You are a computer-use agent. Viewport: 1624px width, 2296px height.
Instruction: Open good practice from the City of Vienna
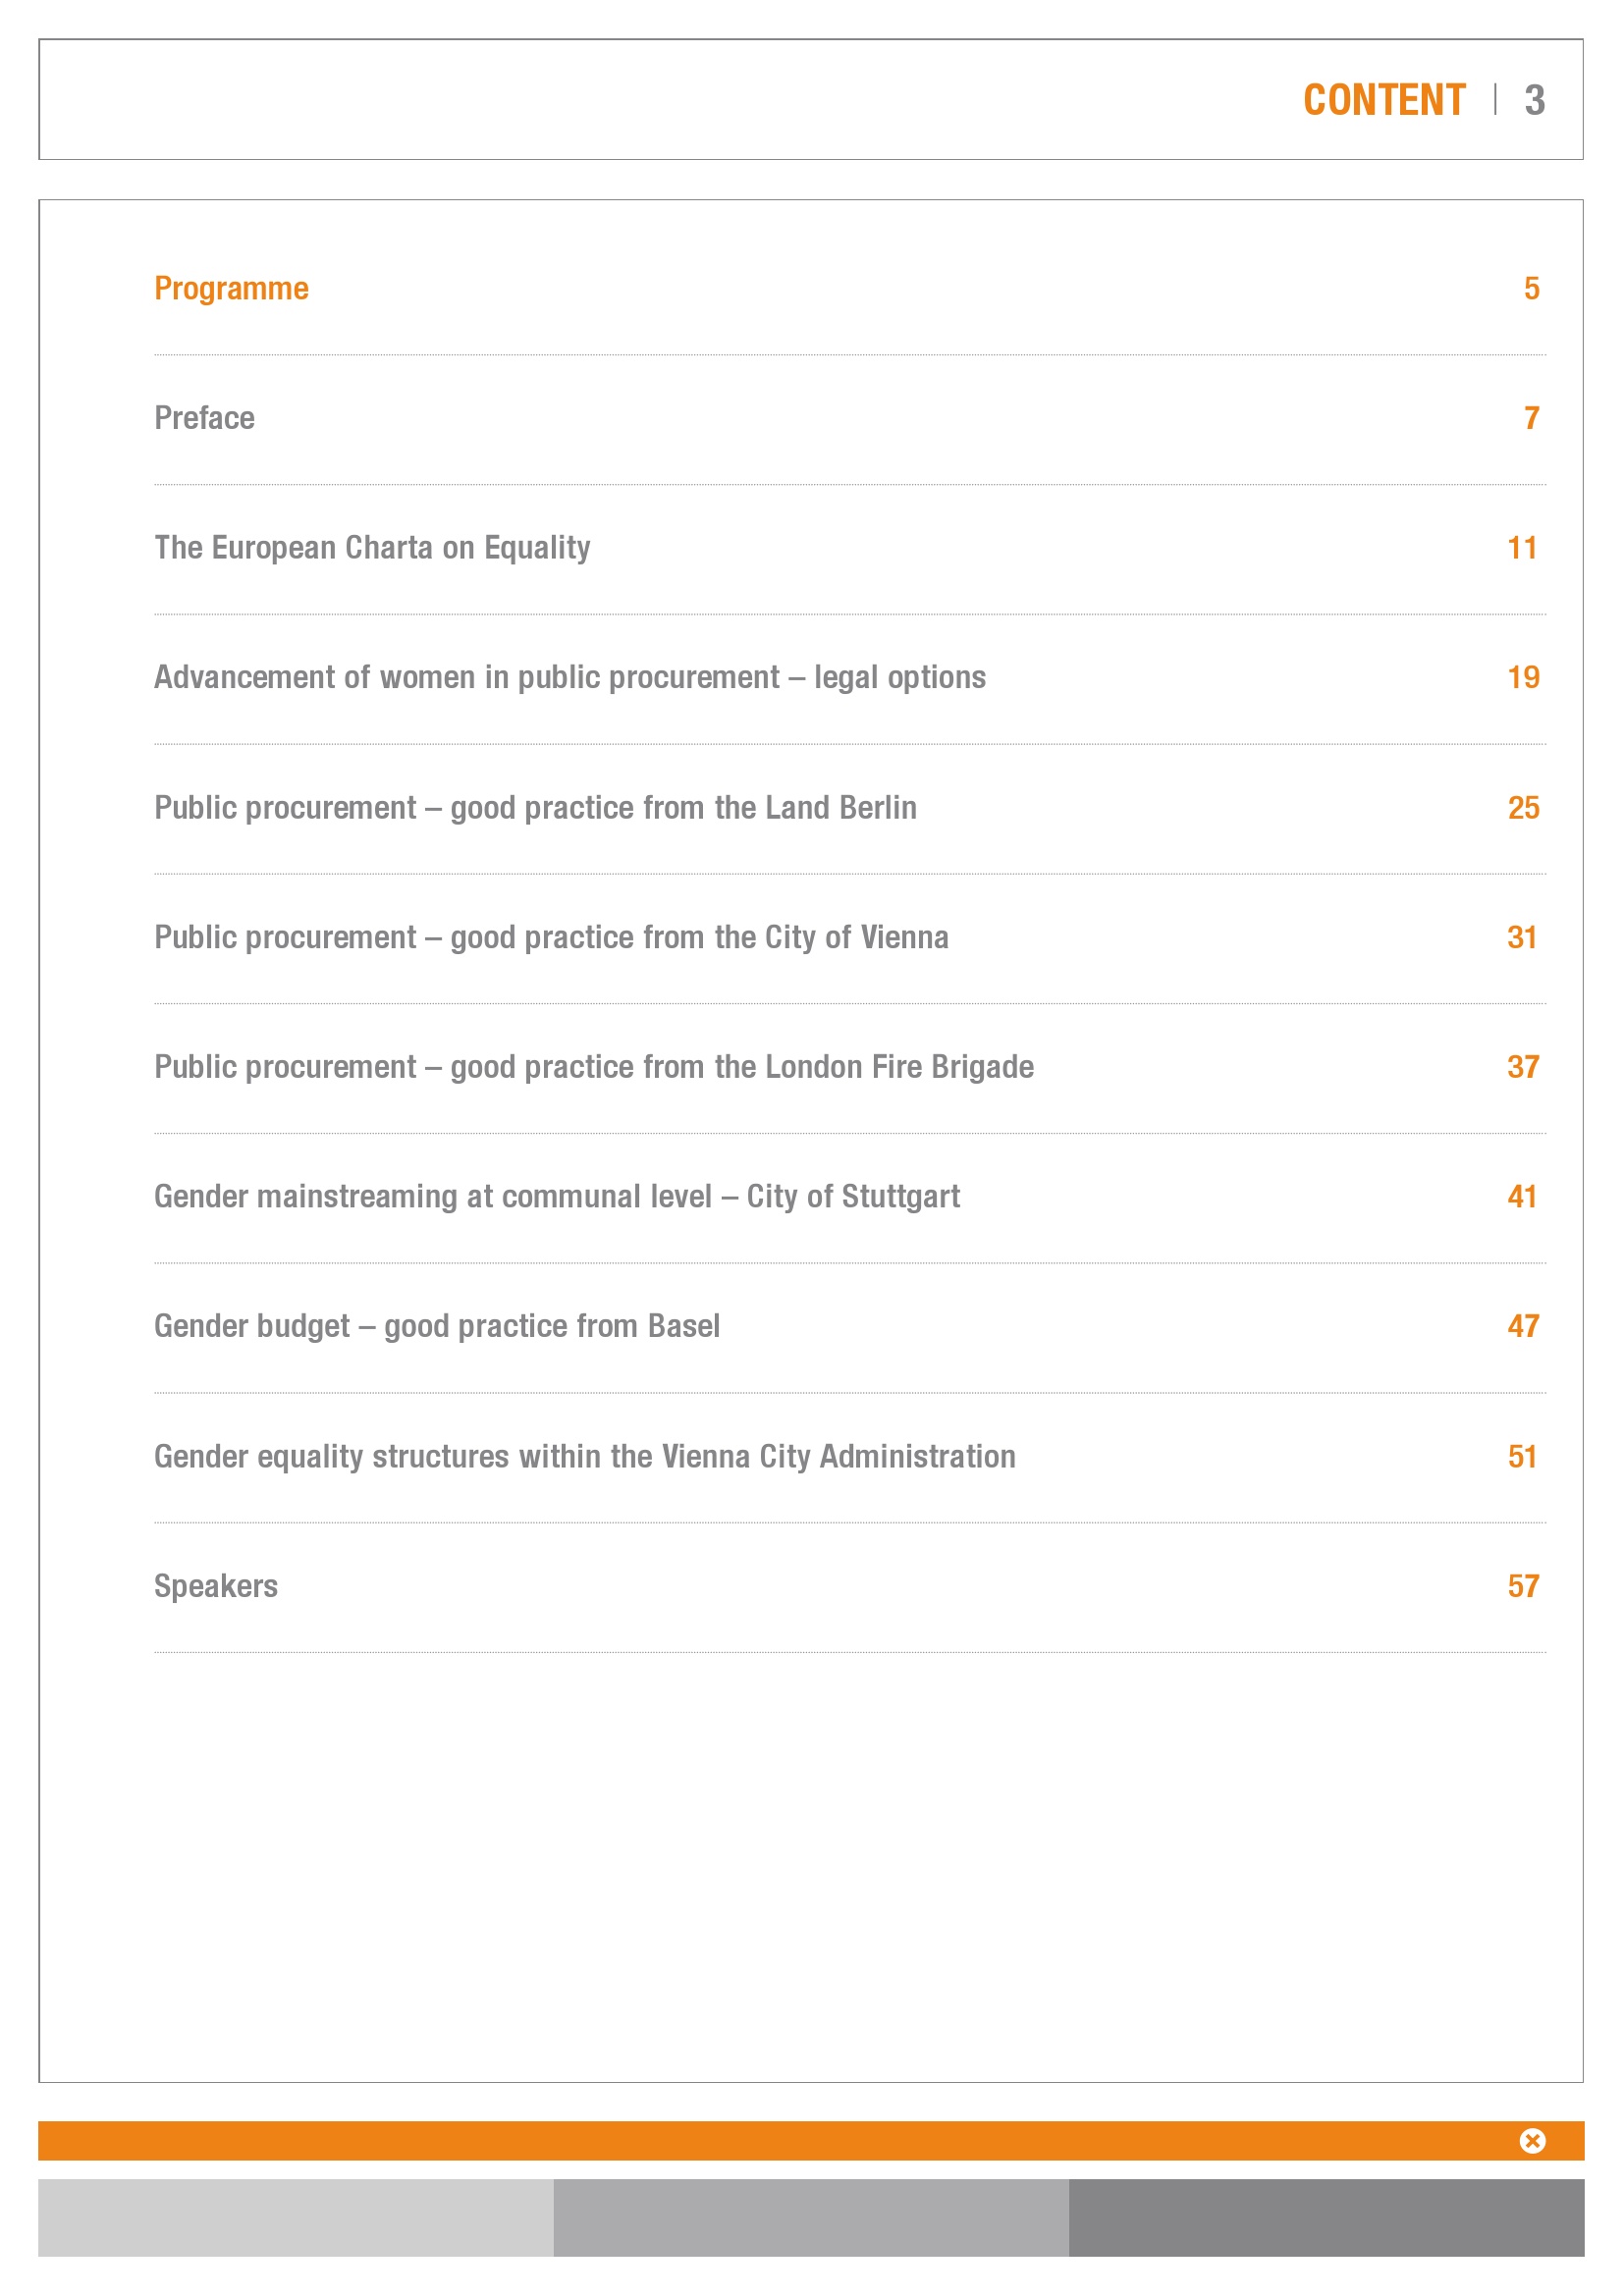[x=551, y=938]
